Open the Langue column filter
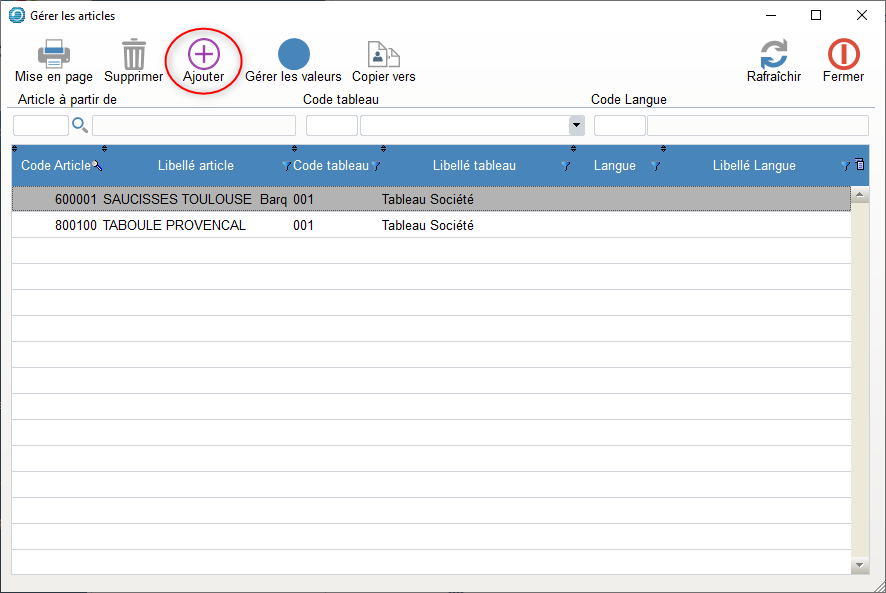 [656, 166]
